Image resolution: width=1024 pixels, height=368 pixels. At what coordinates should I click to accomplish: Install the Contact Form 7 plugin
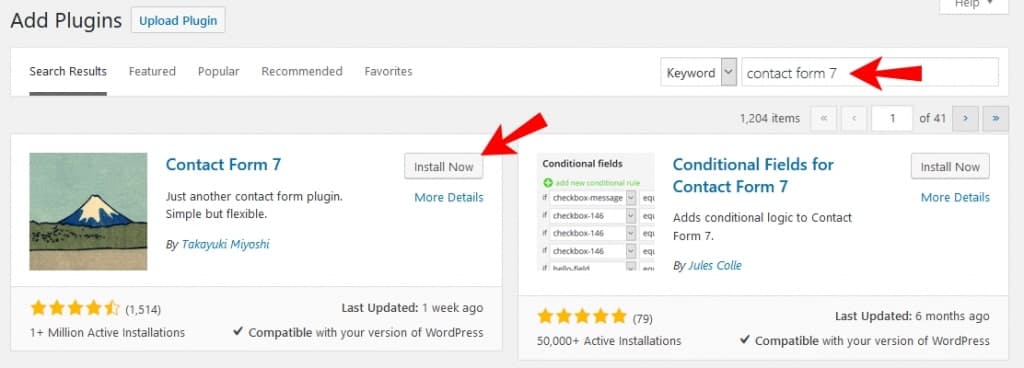[444, 166]
